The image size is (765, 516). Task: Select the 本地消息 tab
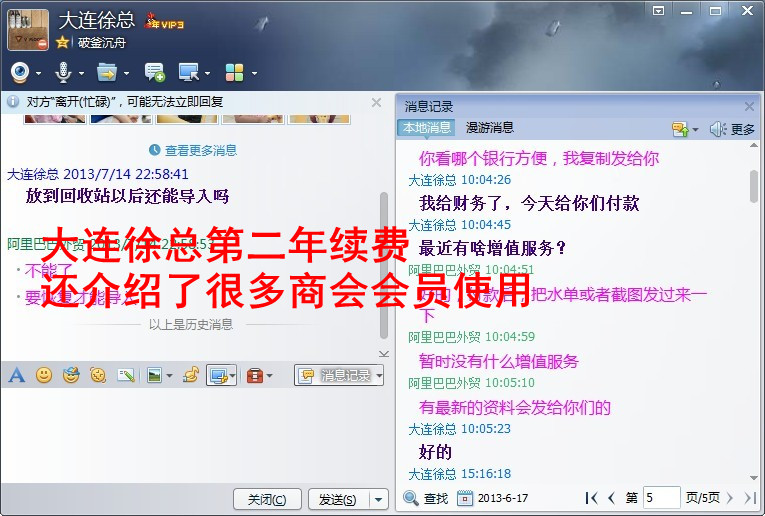pos(426,128)
